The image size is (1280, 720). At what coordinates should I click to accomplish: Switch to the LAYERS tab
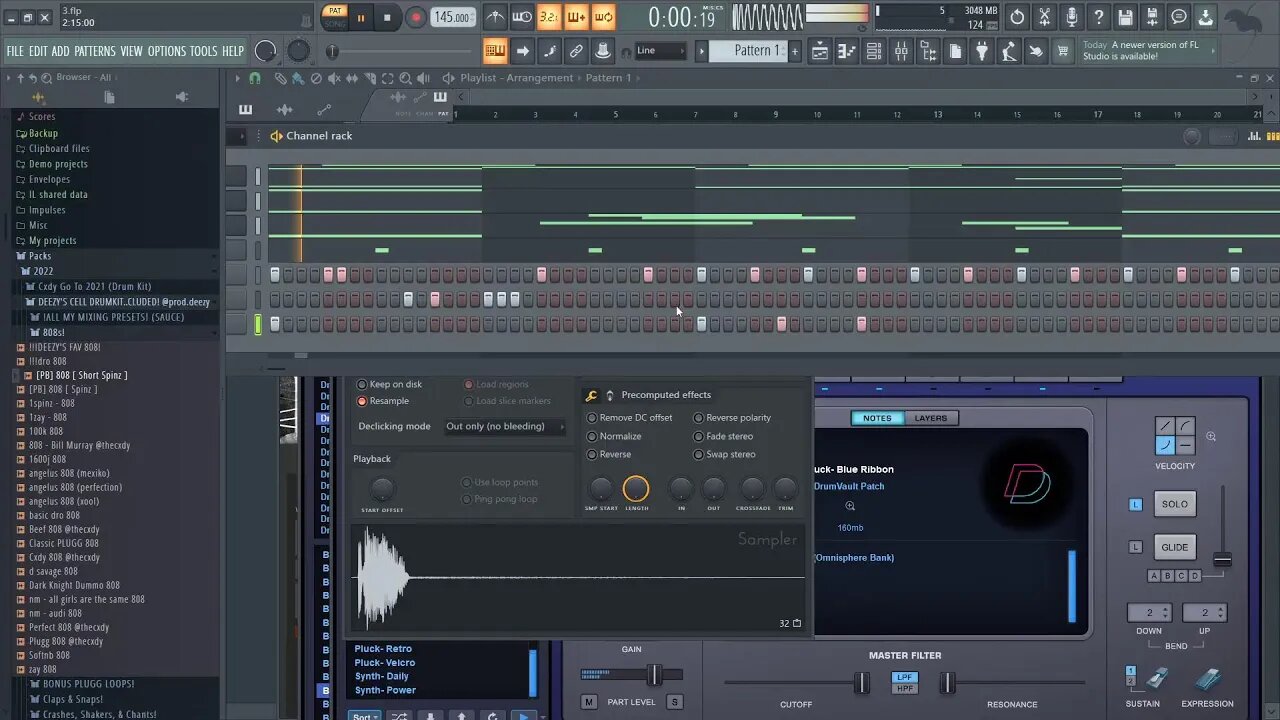(930, 418)
